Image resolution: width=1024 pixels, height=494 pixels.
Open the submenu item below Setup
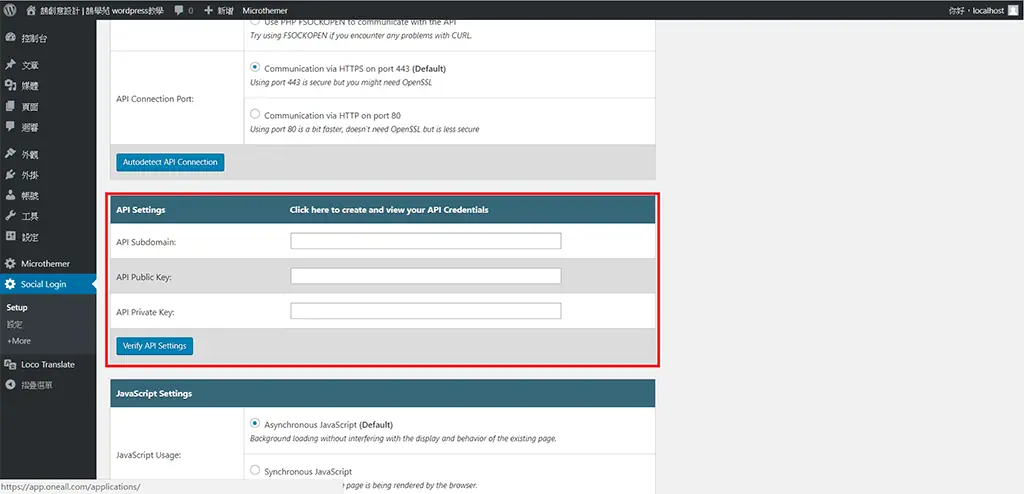pos(14,324)
